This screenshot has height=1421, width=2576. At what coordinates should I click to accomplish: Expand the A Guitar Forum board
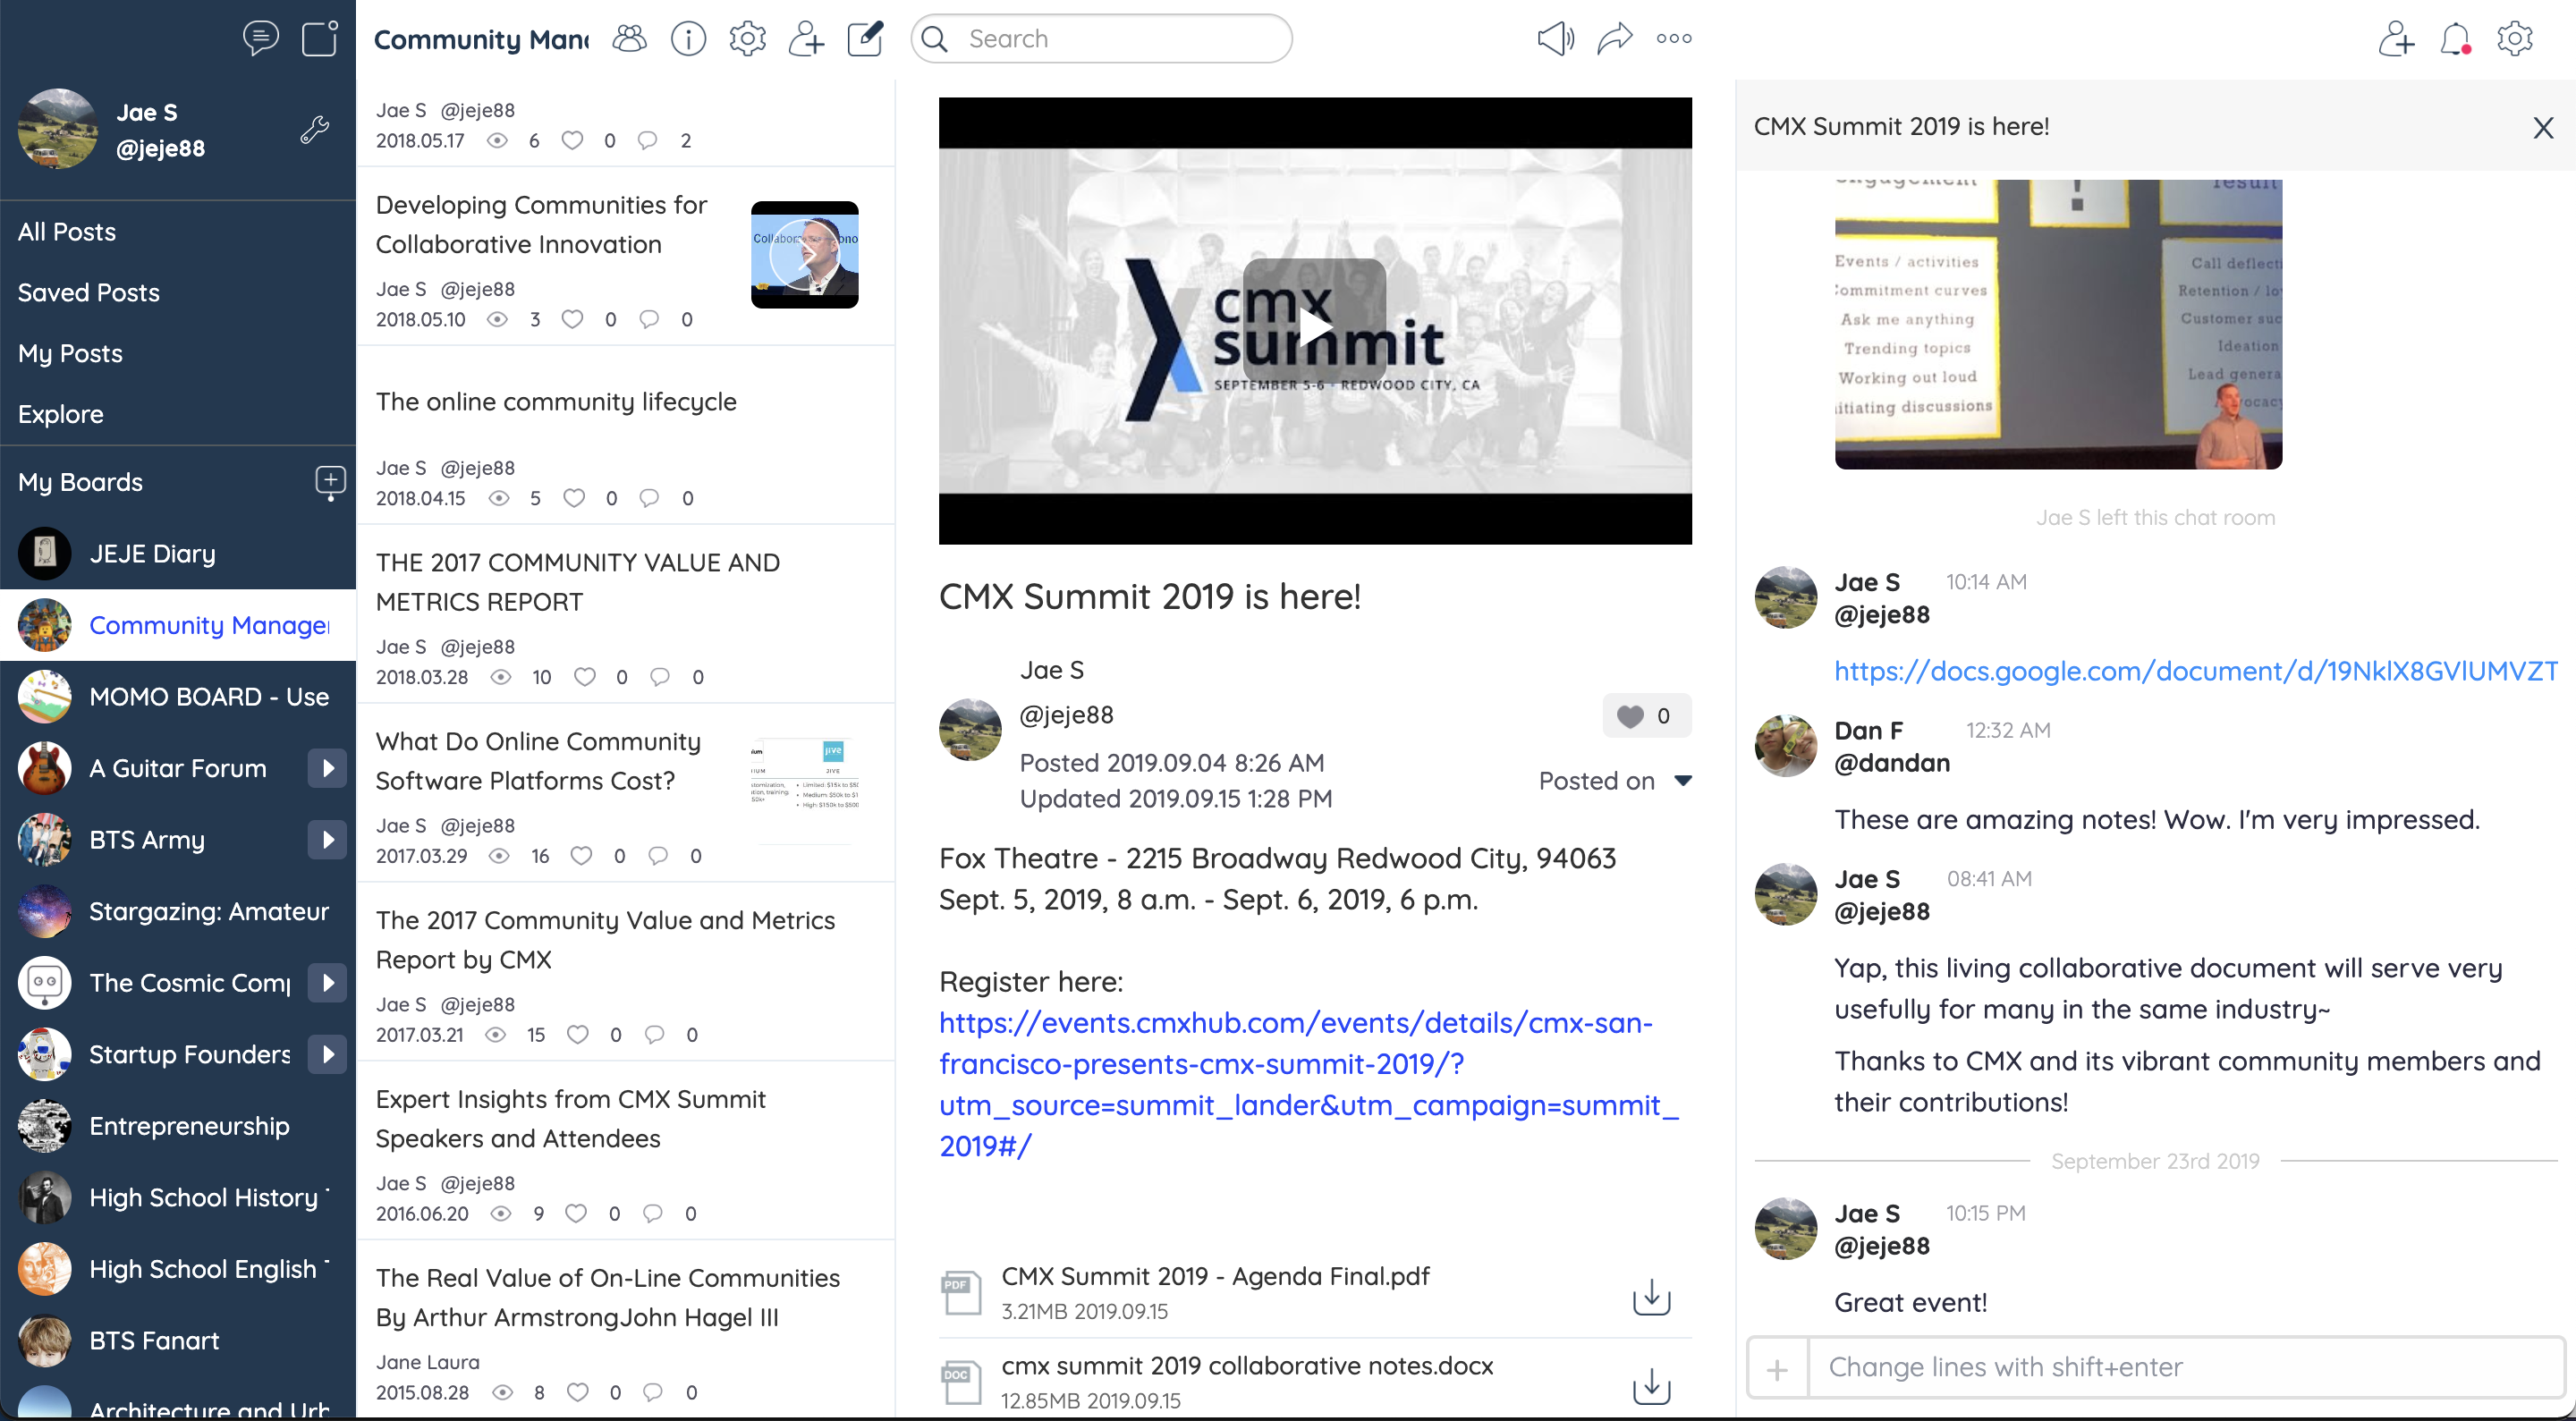point(327,768)
